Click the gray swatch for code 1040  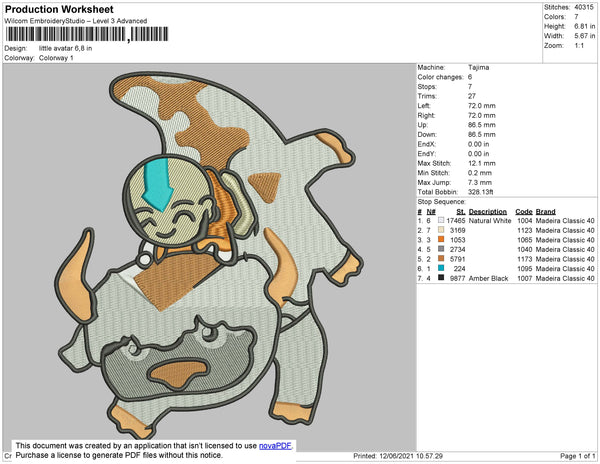pyautogui.click(x=441, y=249)
